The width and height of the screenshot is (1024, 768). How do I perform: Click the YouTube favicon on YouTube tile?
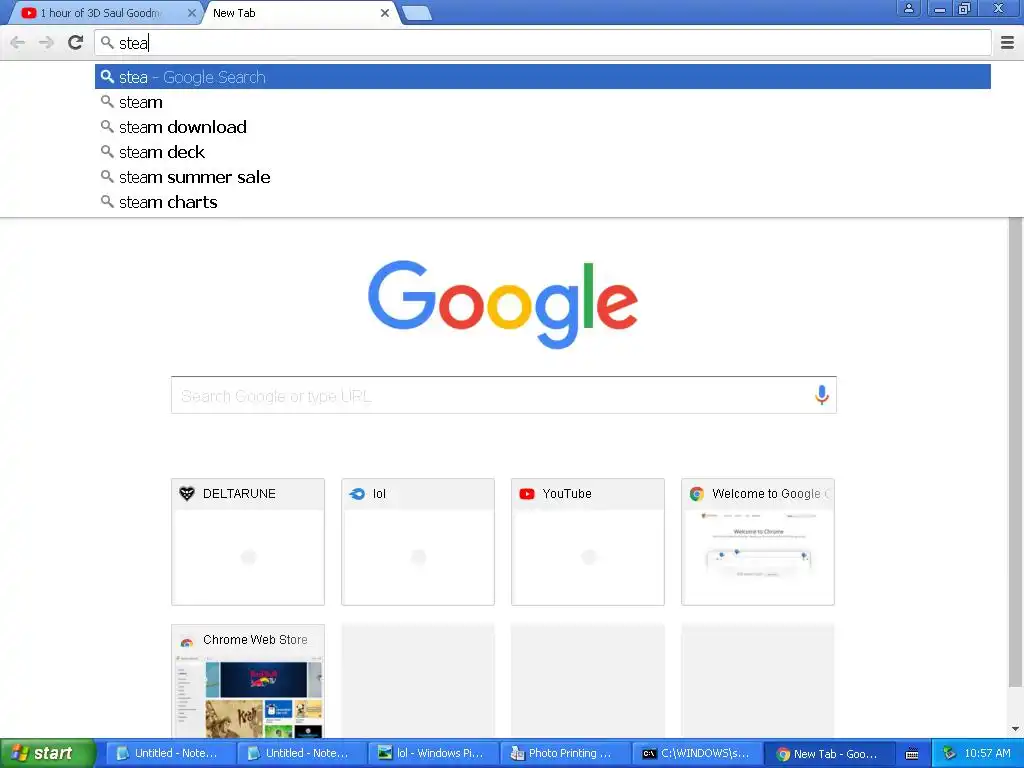click(x=527, y=494)
